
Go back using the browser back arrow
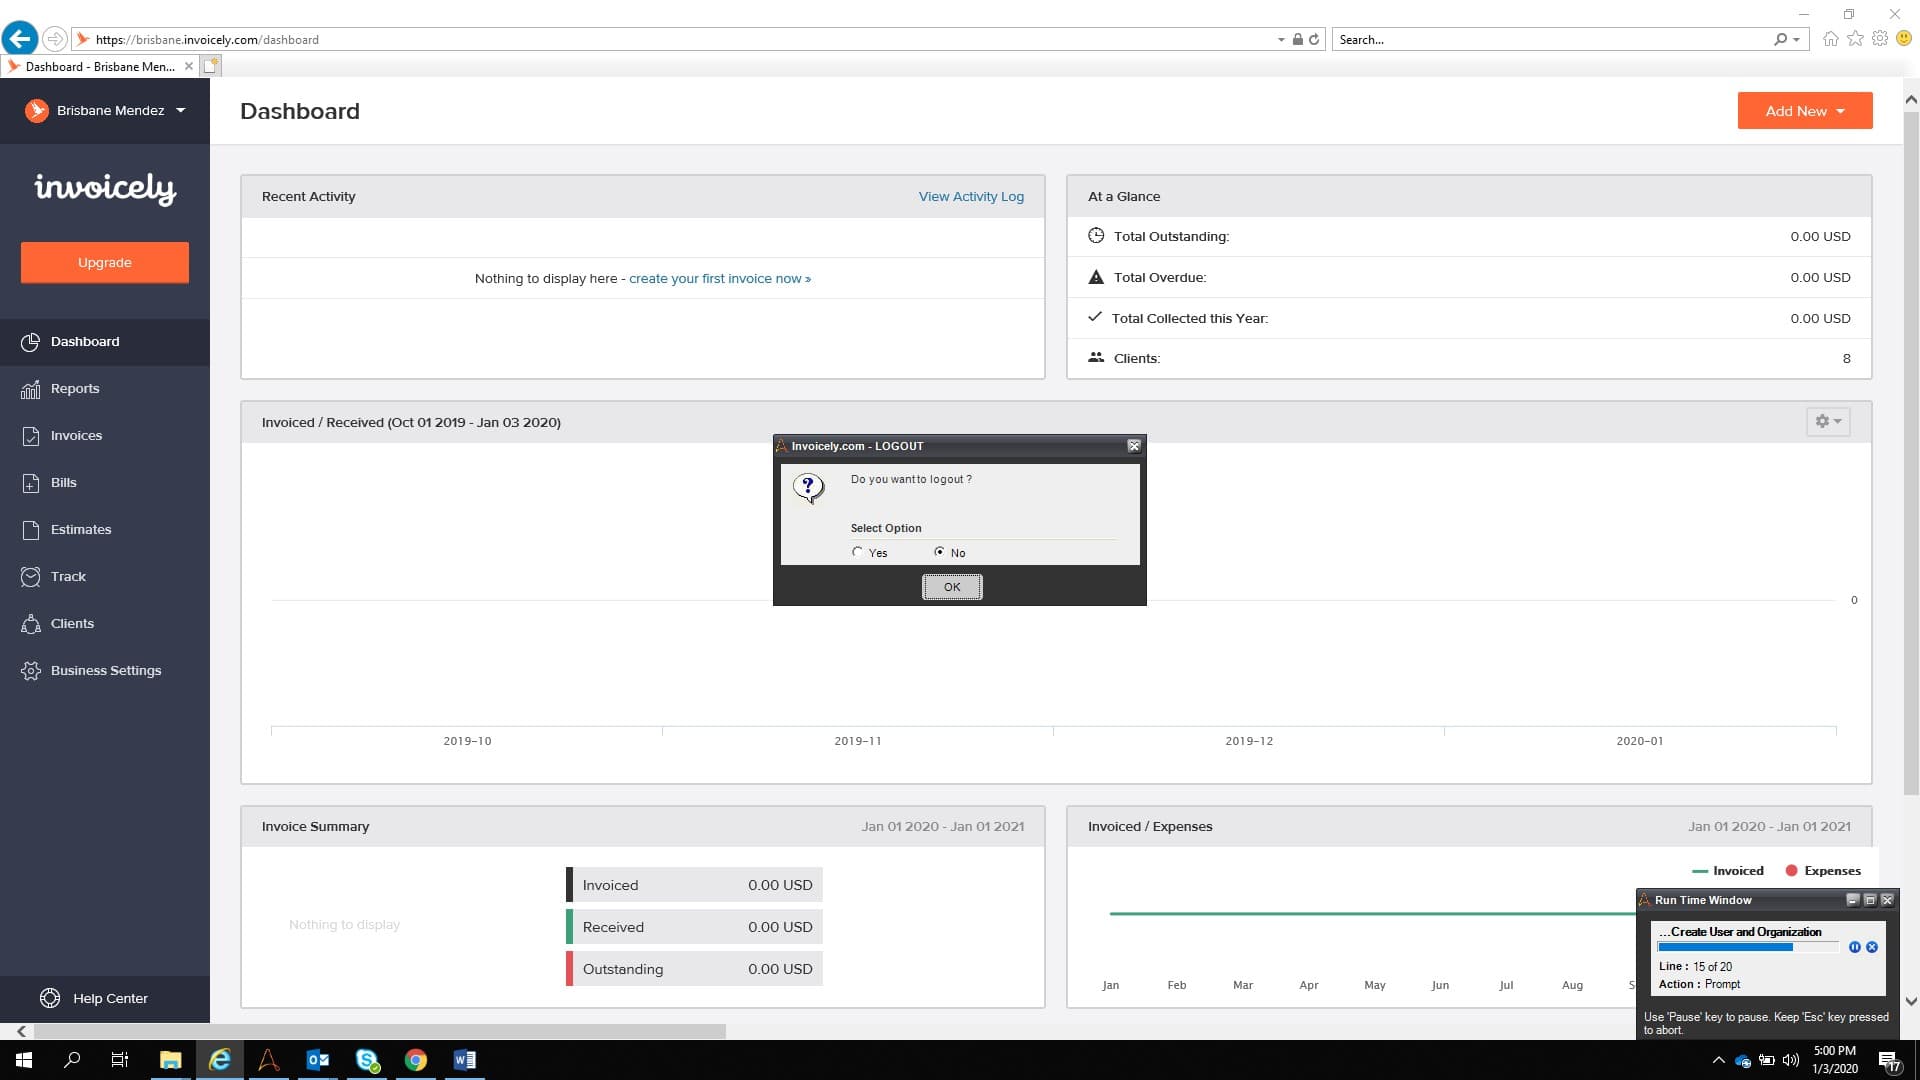pos(20,39)
